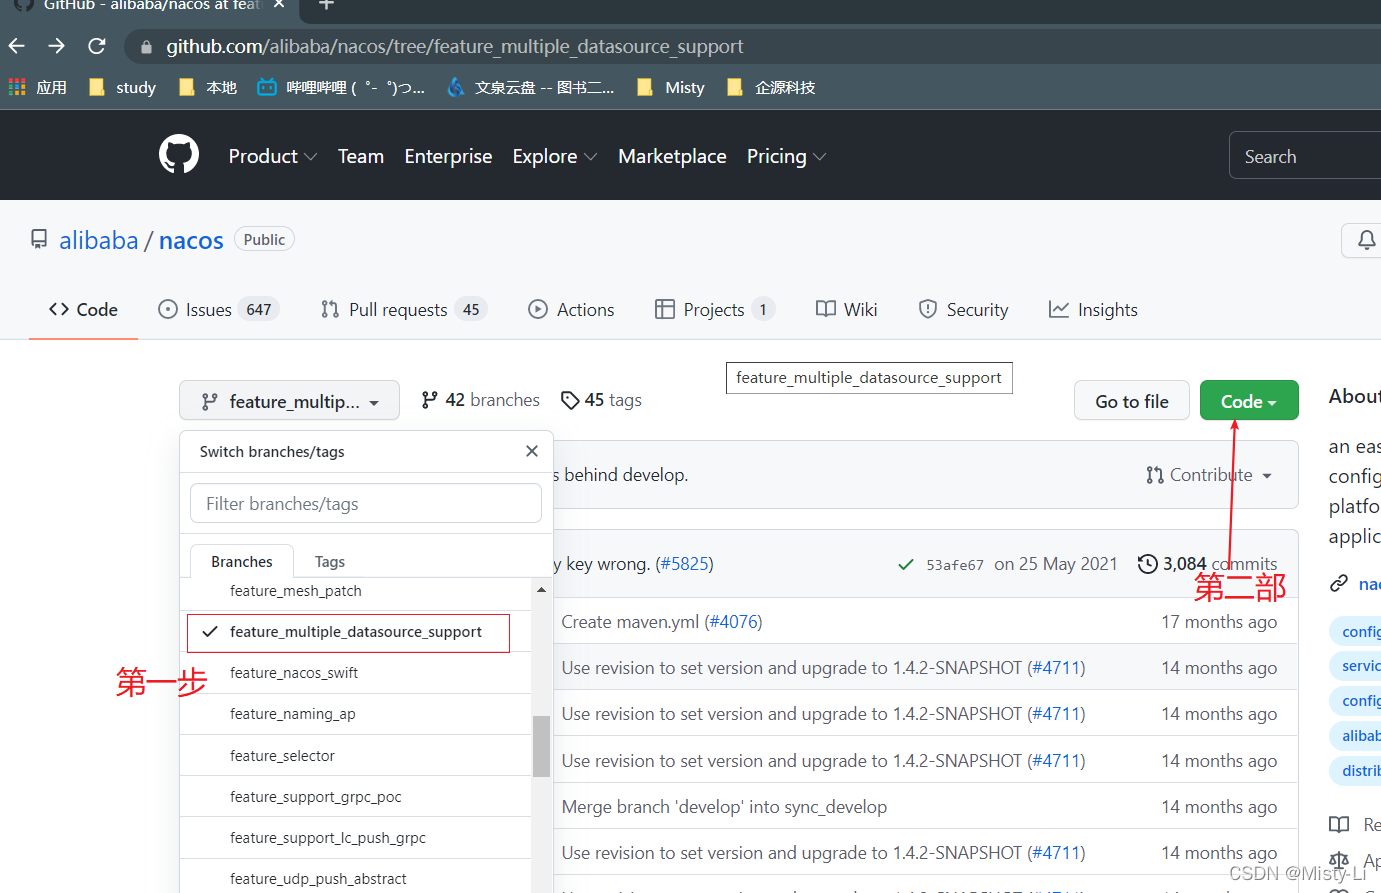This screenshot has height=893, width=1381.
Task: Click the browser address bar URL
Action: [455, 47]
